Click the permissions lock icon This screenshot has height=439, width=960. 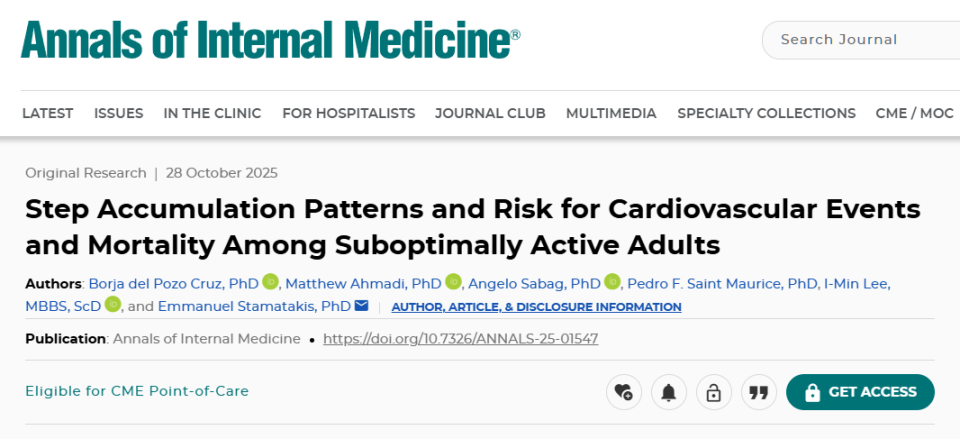click(x=714, y=392)
